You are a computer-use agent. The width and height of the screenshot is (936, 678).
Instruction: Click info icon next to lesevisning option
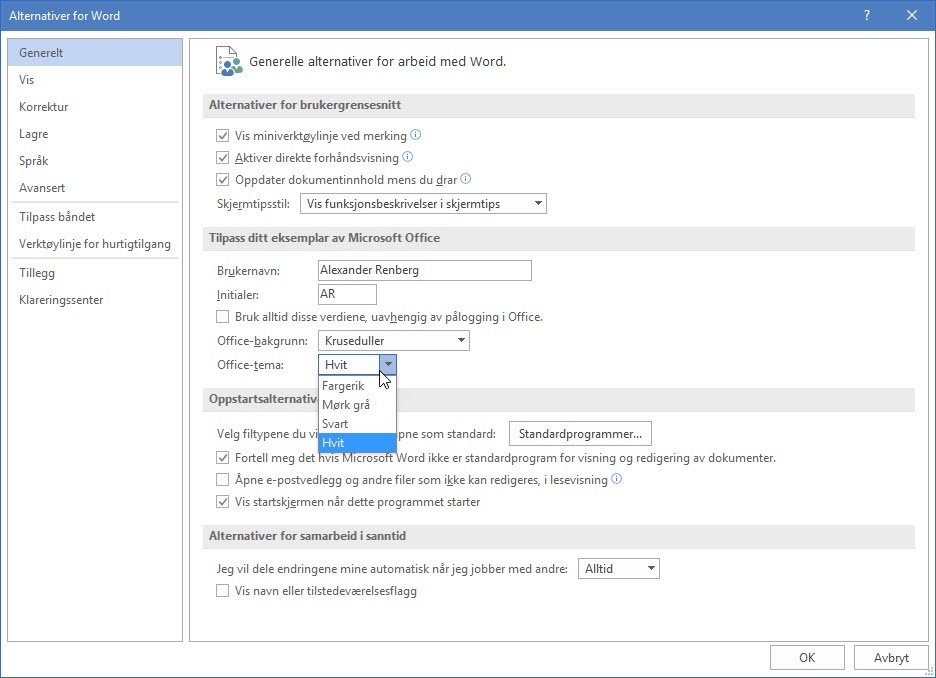pos(616,479)
